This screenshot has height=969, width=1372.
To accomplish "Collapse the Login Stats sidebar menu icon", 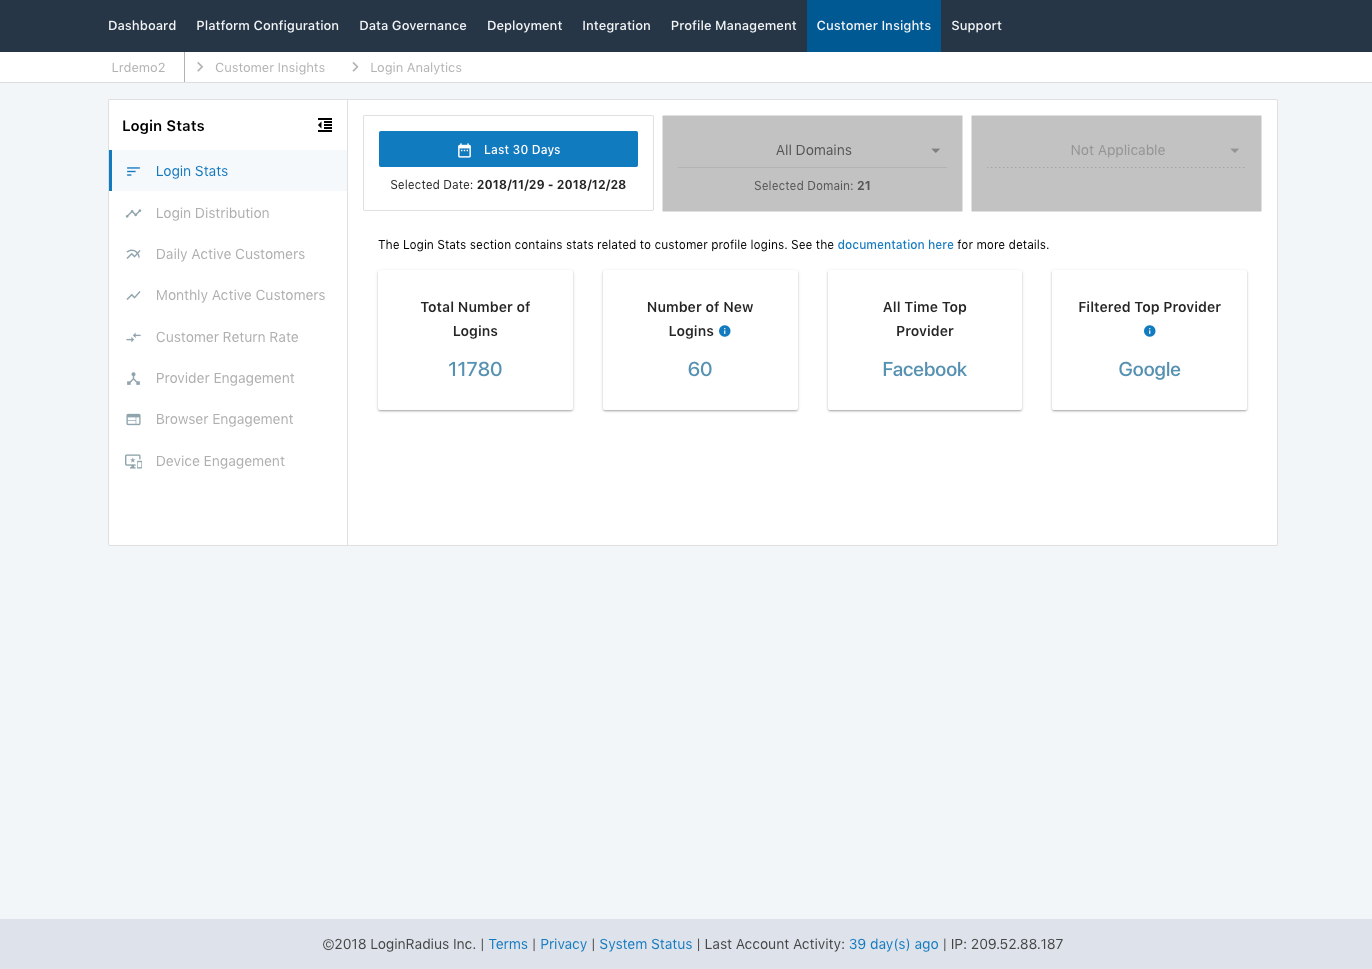I will [325, 125].
